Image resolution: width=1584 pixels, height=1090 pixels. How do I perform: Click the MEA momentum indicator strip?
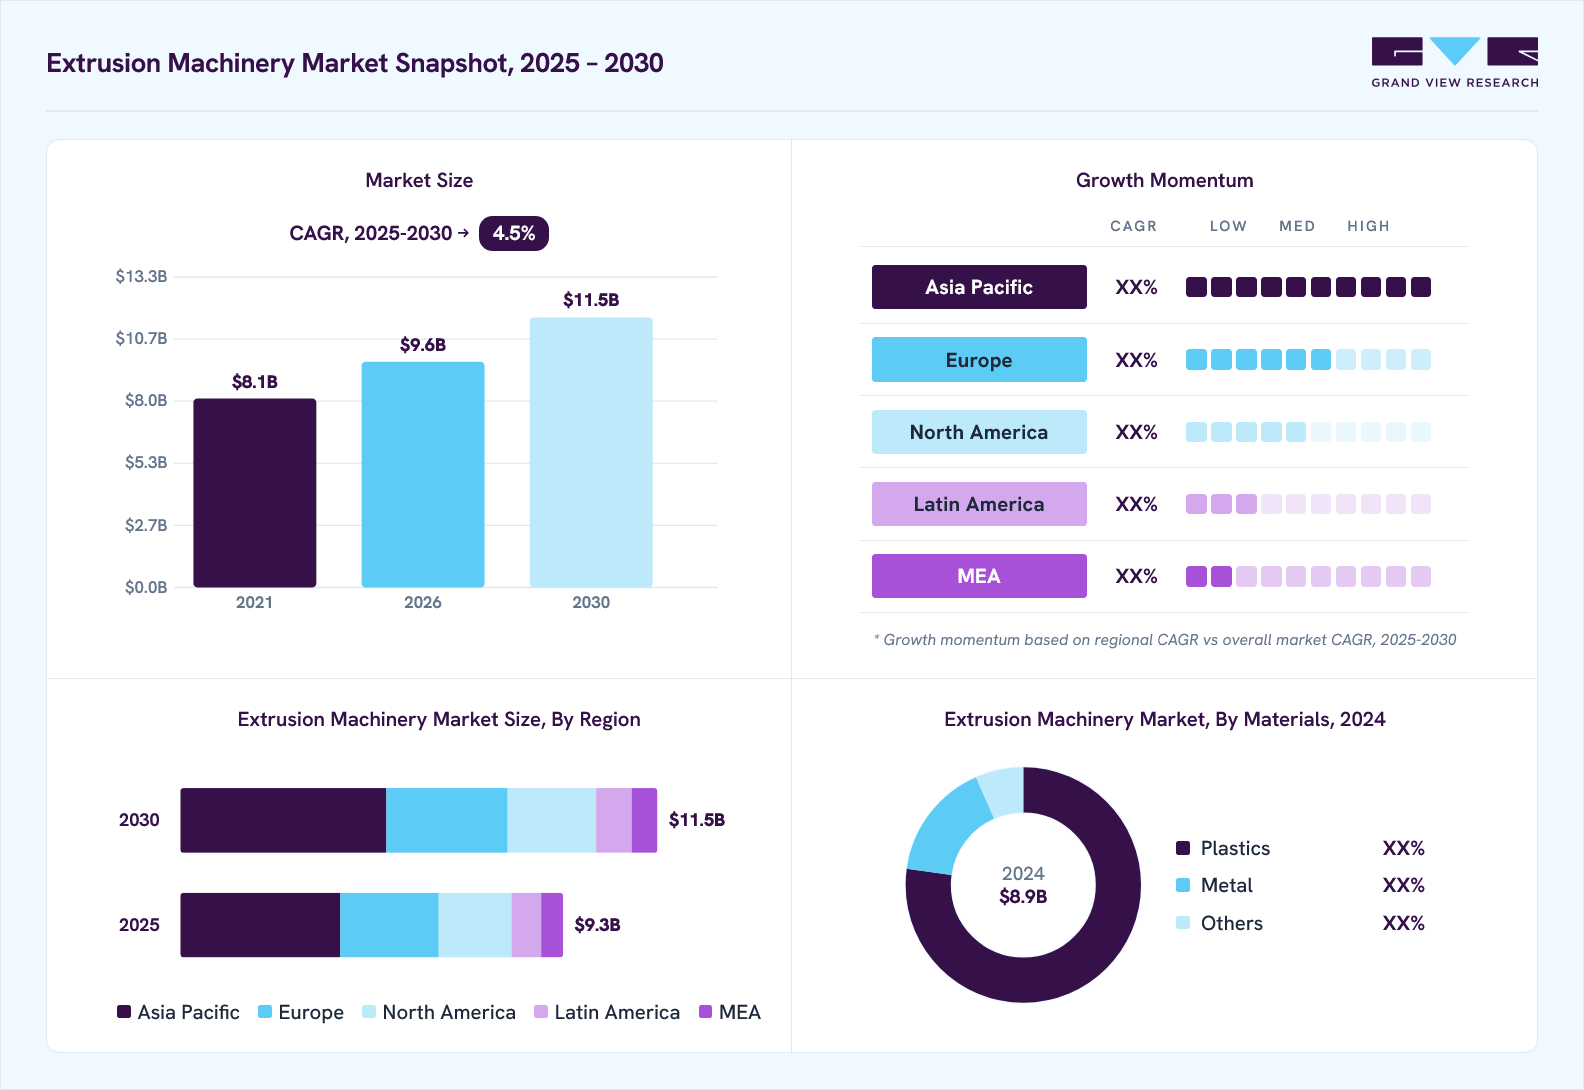coord(1308,576)
